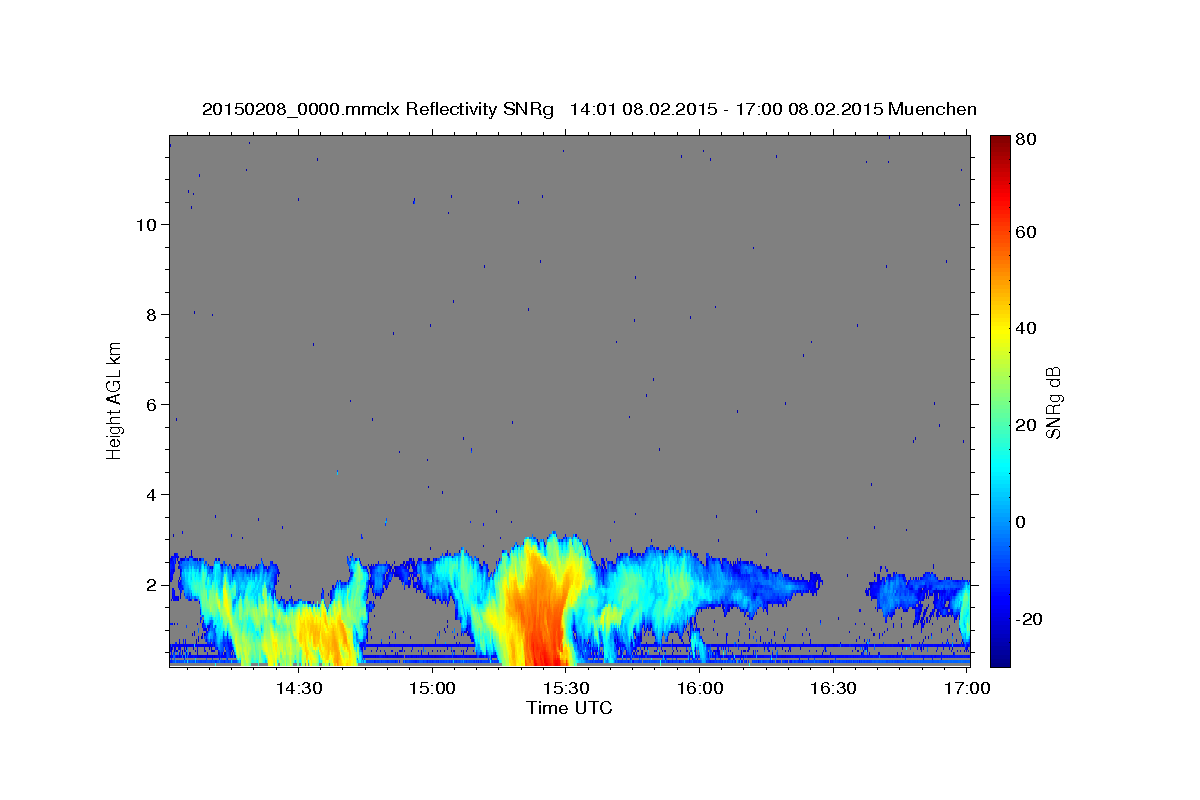Click the 15:30 time tick label
The width and height of the screenshot is (1200, 800).
tap(565, 688)
